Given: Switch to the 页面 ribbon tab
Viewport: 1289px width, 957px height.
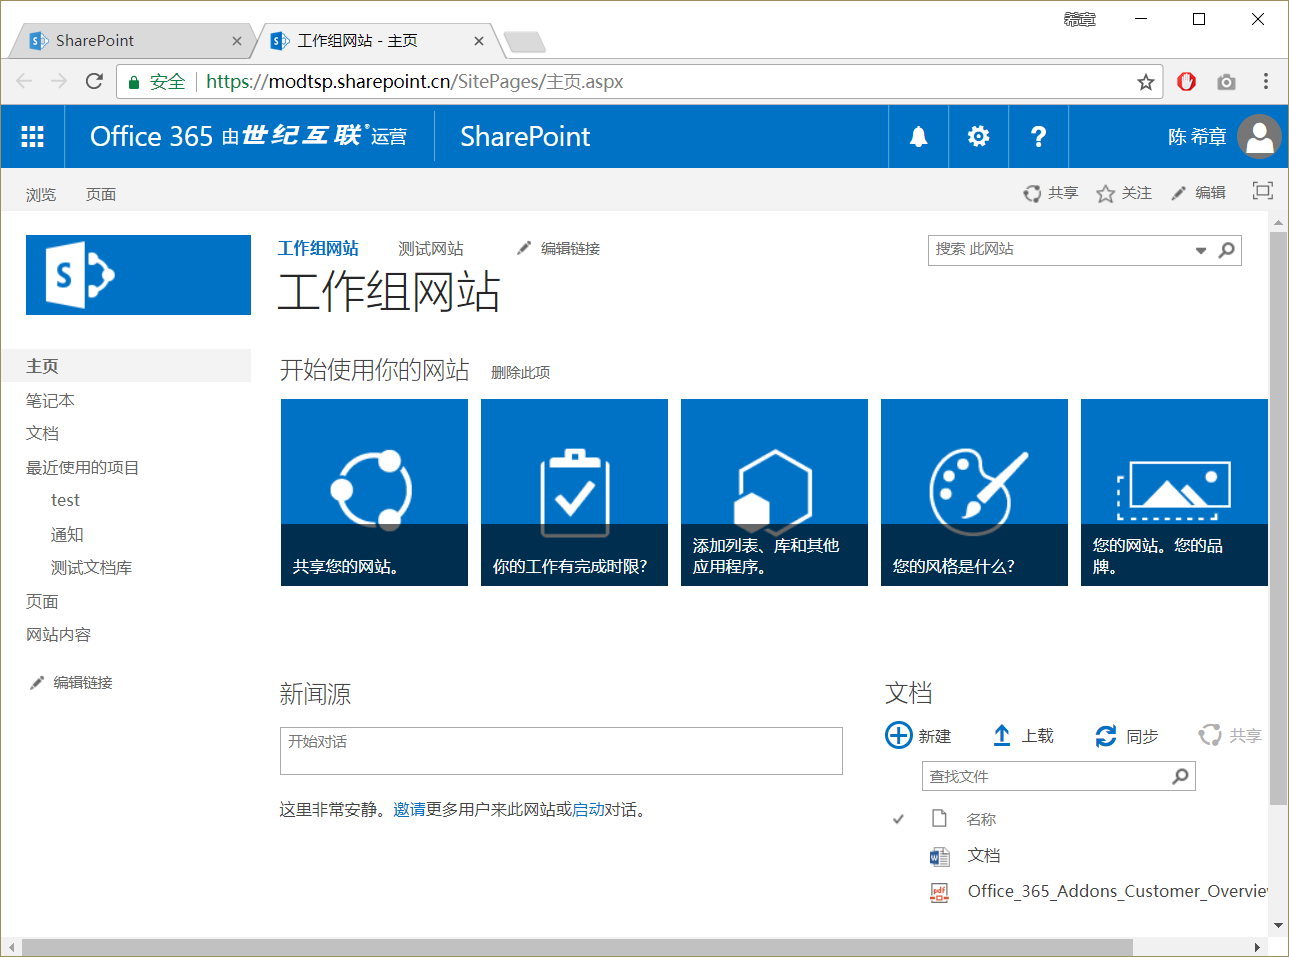Looking at the screenshot, I should point(100,194).
